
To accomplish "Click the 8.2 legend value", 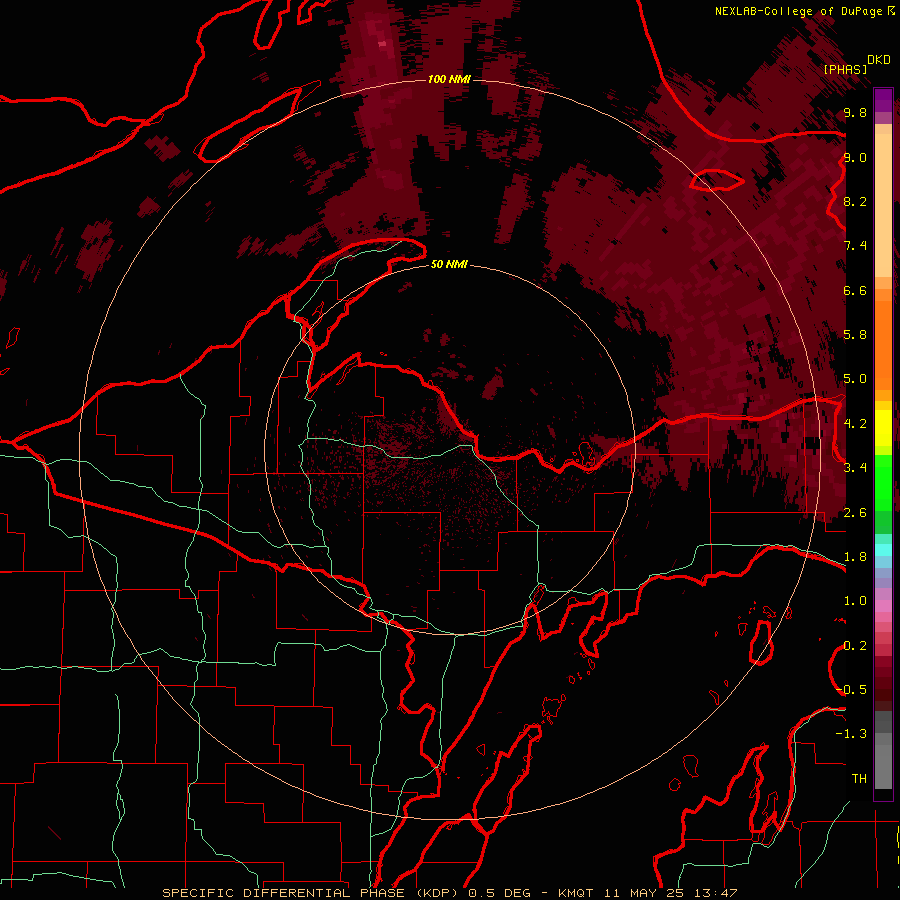I will [855, 201].
